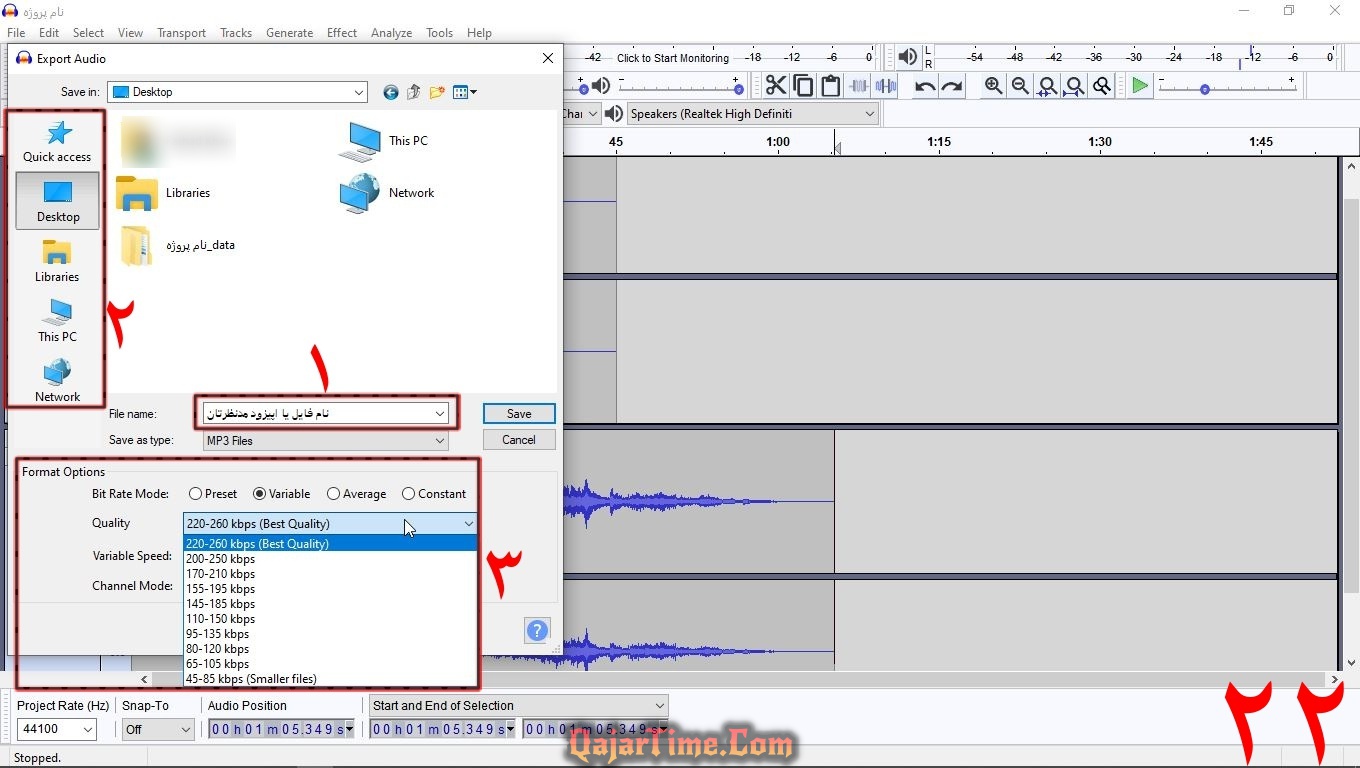Click the Save button
Image resolution: width=1360 pixels, height=768 pixels.
pos(519,414)
